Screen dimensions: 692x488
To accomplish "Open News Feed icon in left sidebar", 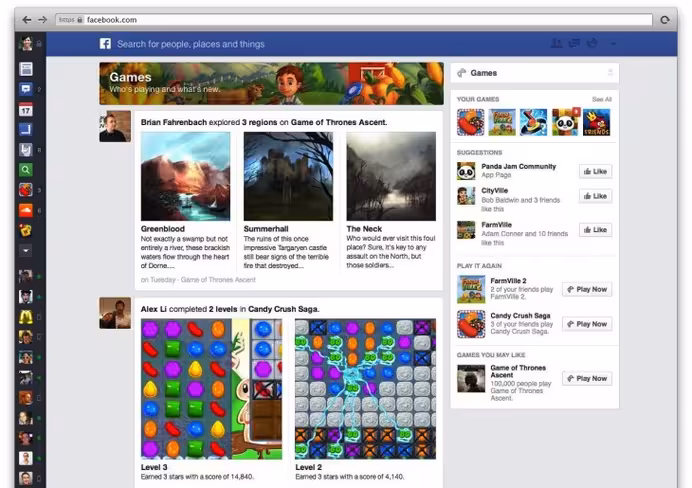I will 26,69.
